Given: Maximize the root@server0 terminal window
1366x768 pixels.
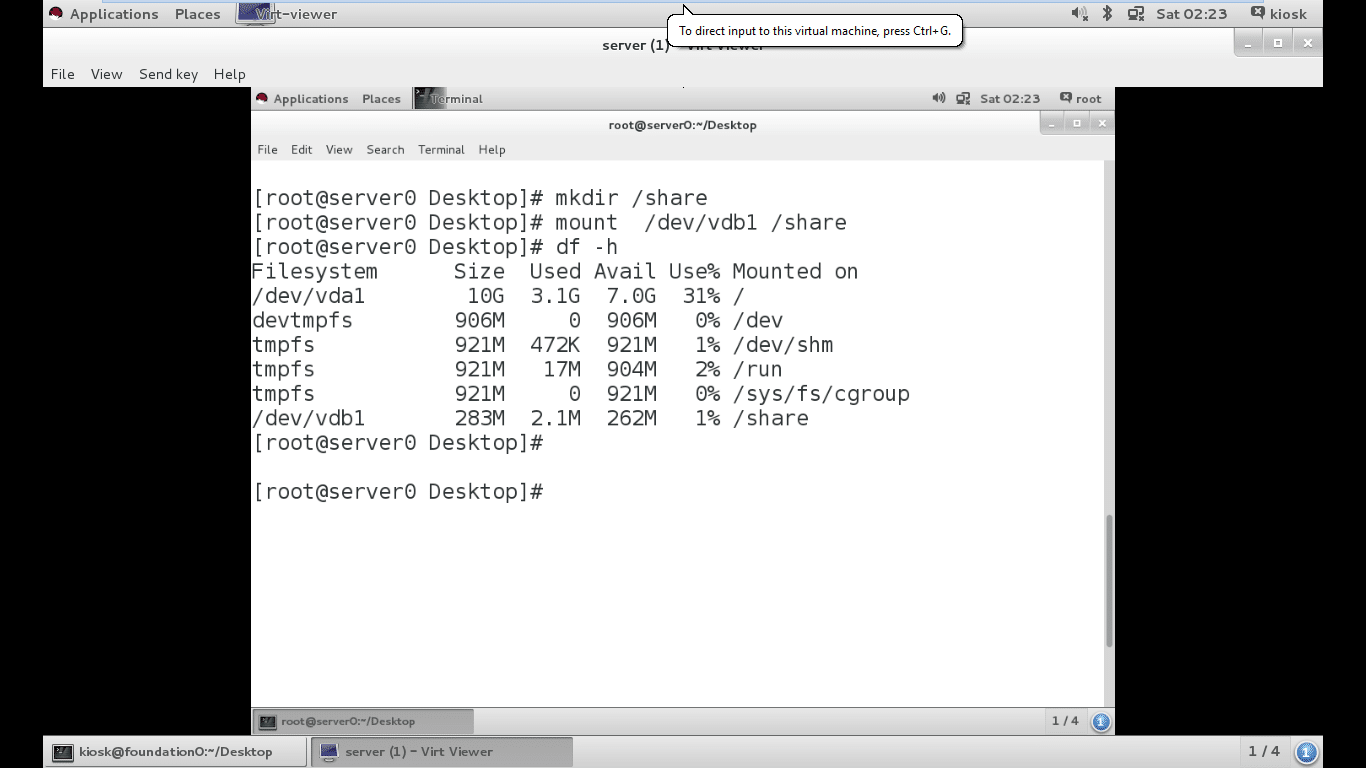Looking at the screenshot, I should [1077, 123].
